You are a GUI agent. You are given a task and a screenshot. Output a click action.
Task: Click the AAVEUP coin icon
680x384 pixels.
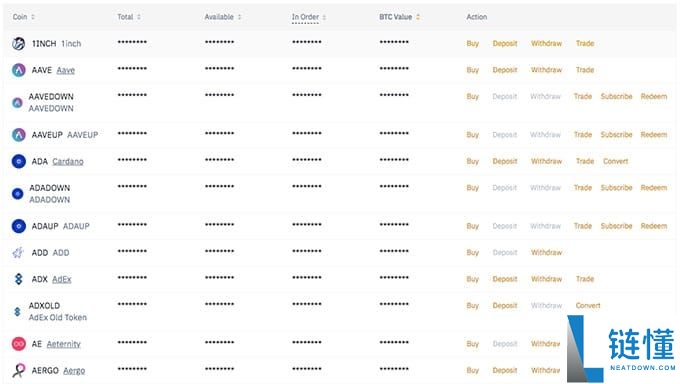tap(18, 135)
